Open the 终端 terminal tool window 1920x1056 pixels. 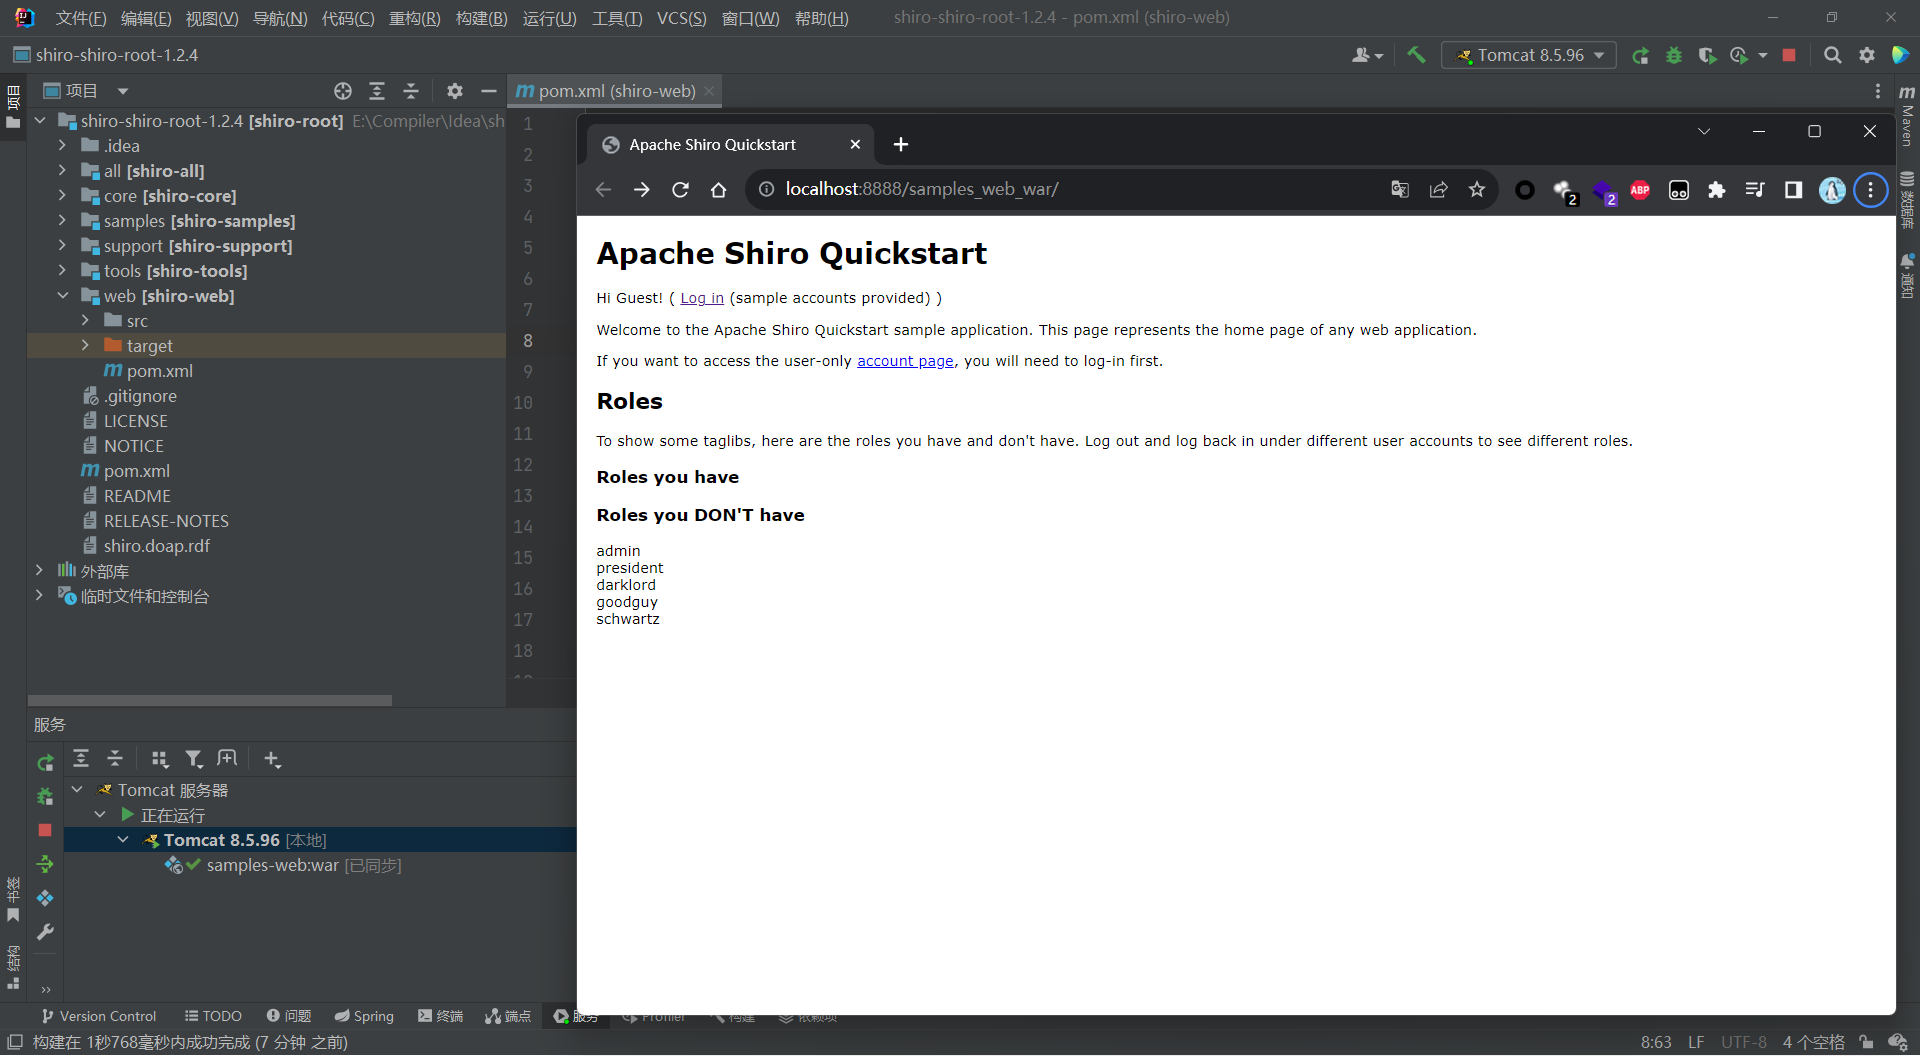(x=440, y=1016)
